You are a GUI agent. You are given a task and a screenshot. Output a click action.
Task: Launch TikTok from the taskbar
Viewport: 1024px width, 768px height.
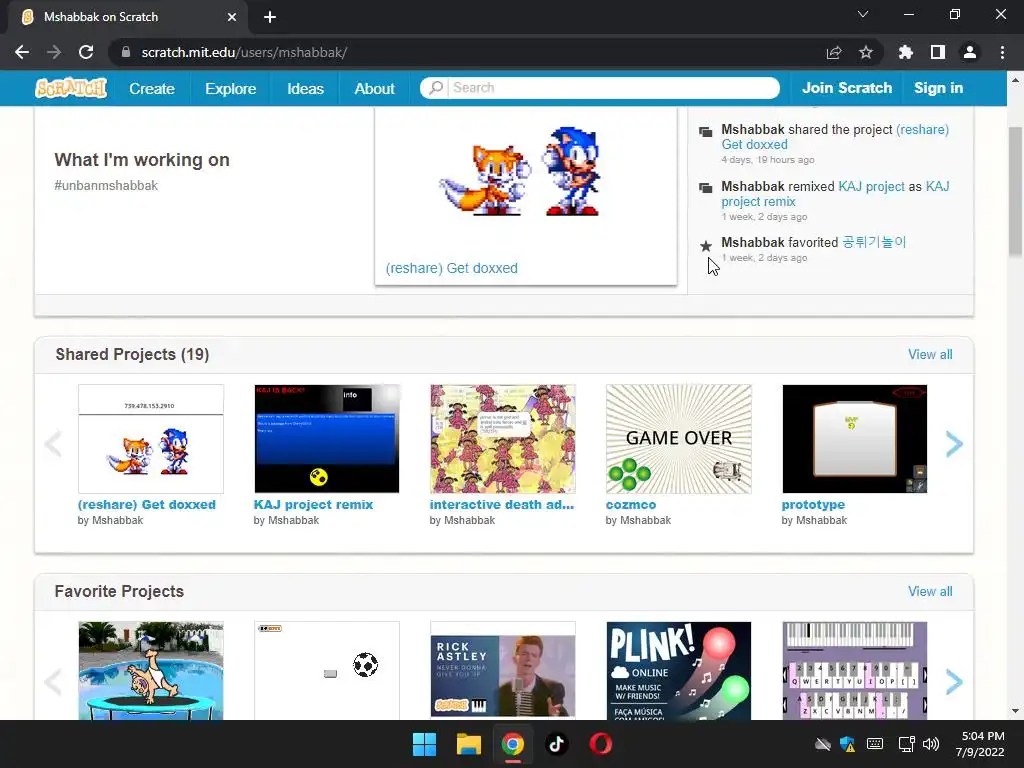(556, 744)
